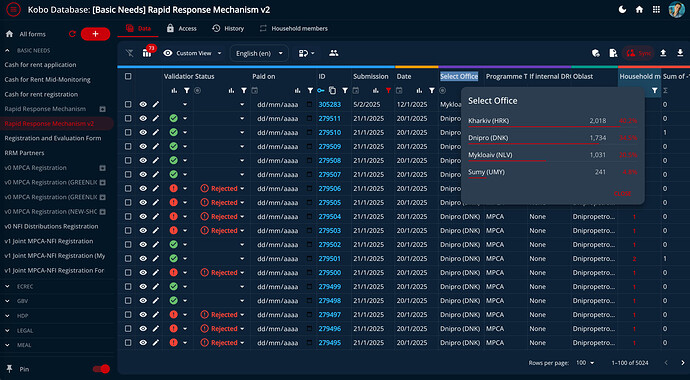The height and width of the screenshot is (380, 690).
Task: Expand the LEGAL section
Action: (x=7, y=331)
